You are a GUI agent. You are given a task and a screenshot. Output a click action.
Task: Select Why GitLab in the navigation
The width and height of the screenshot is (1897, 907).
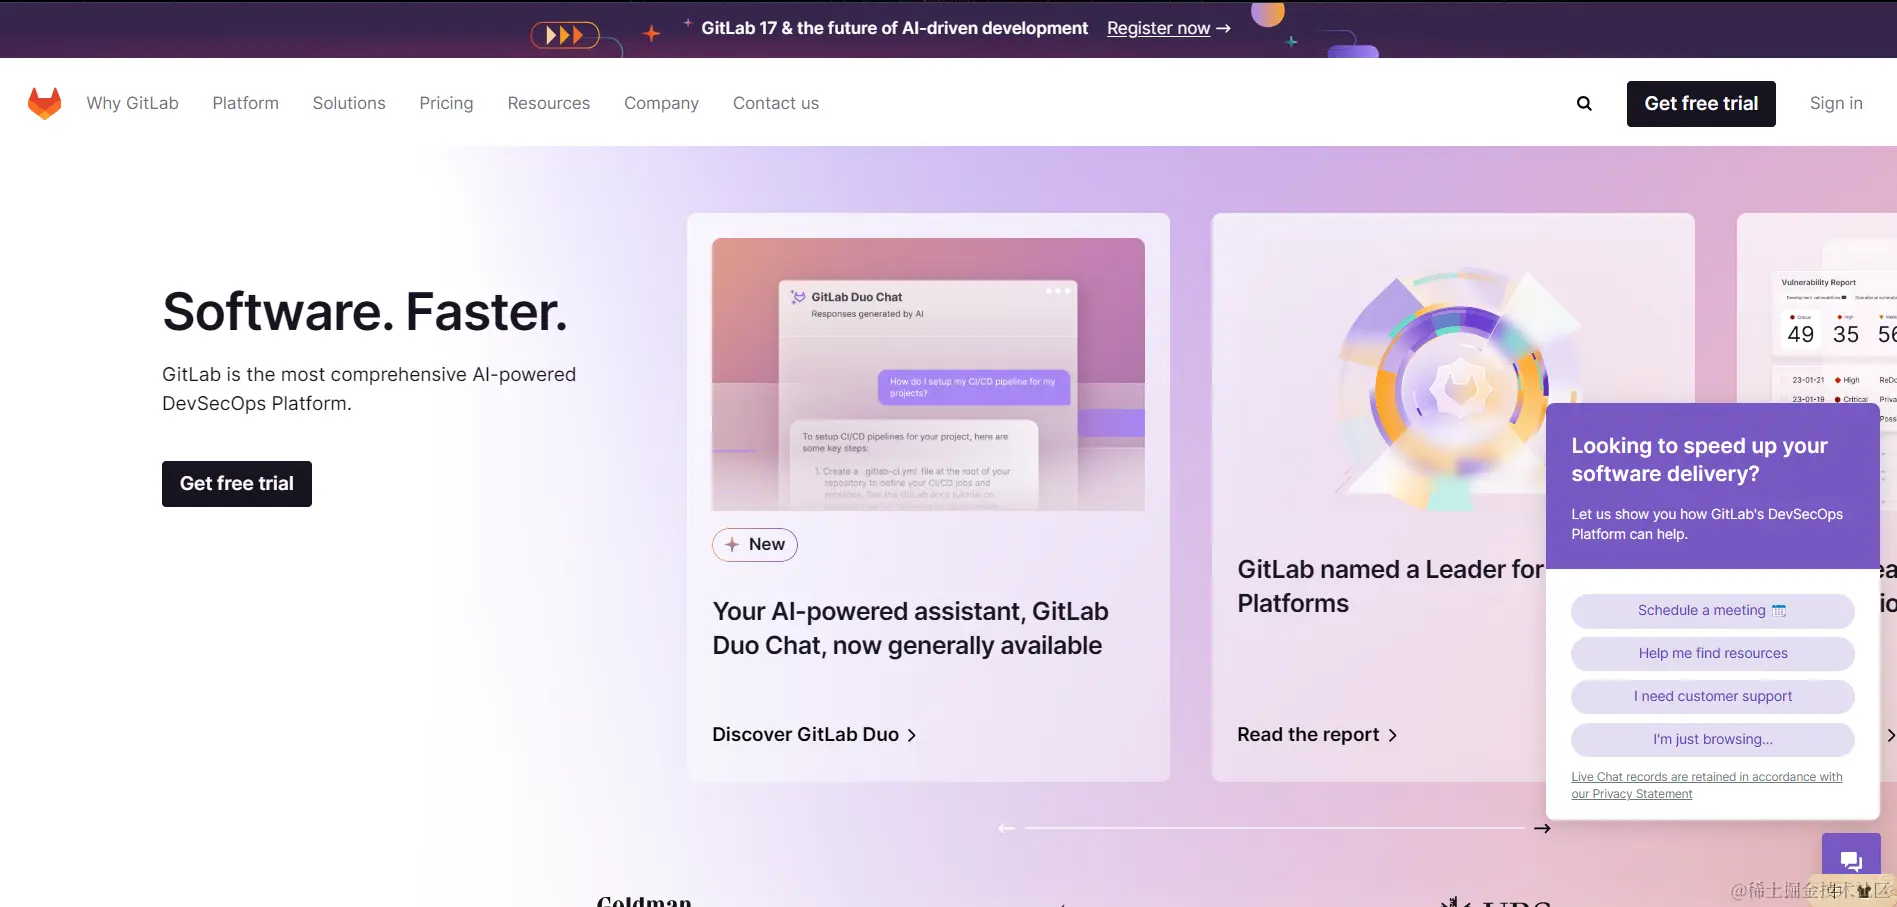pos(132,103)
